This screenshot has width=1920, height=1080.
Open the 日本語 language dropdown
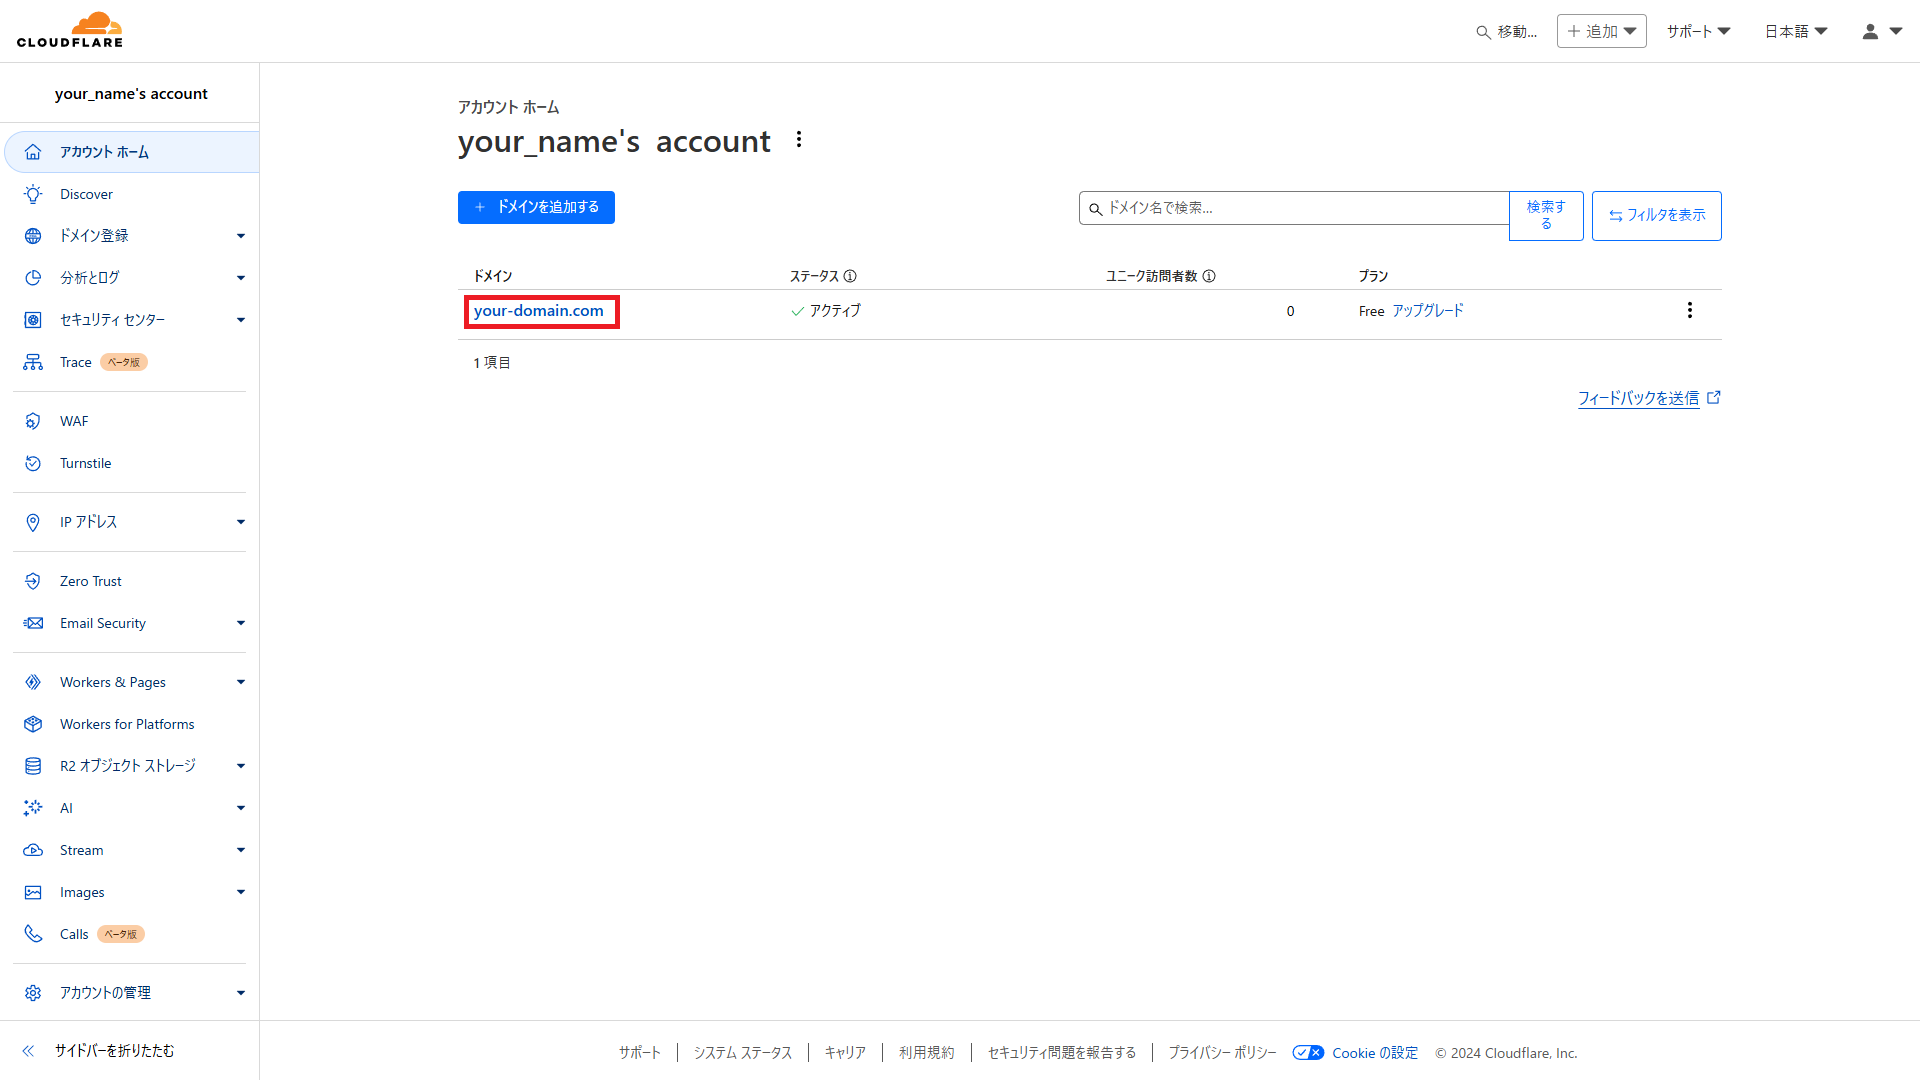click(1795, 31)
